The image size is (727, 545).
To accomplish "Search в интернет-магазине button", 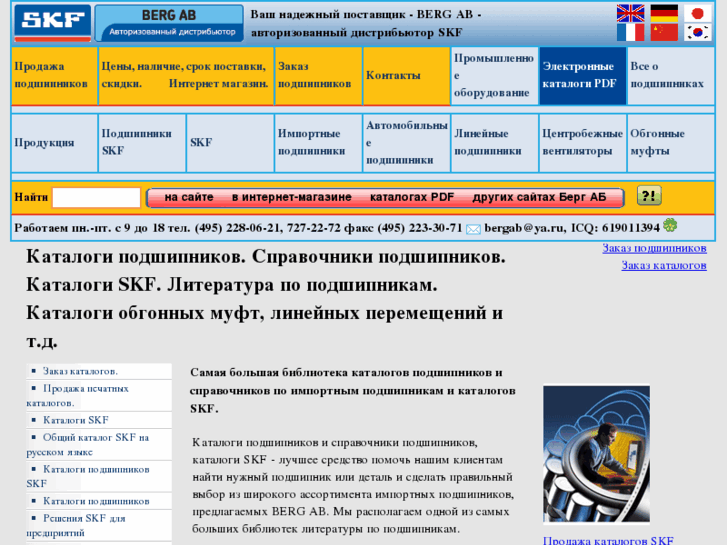I will [292, 197].
